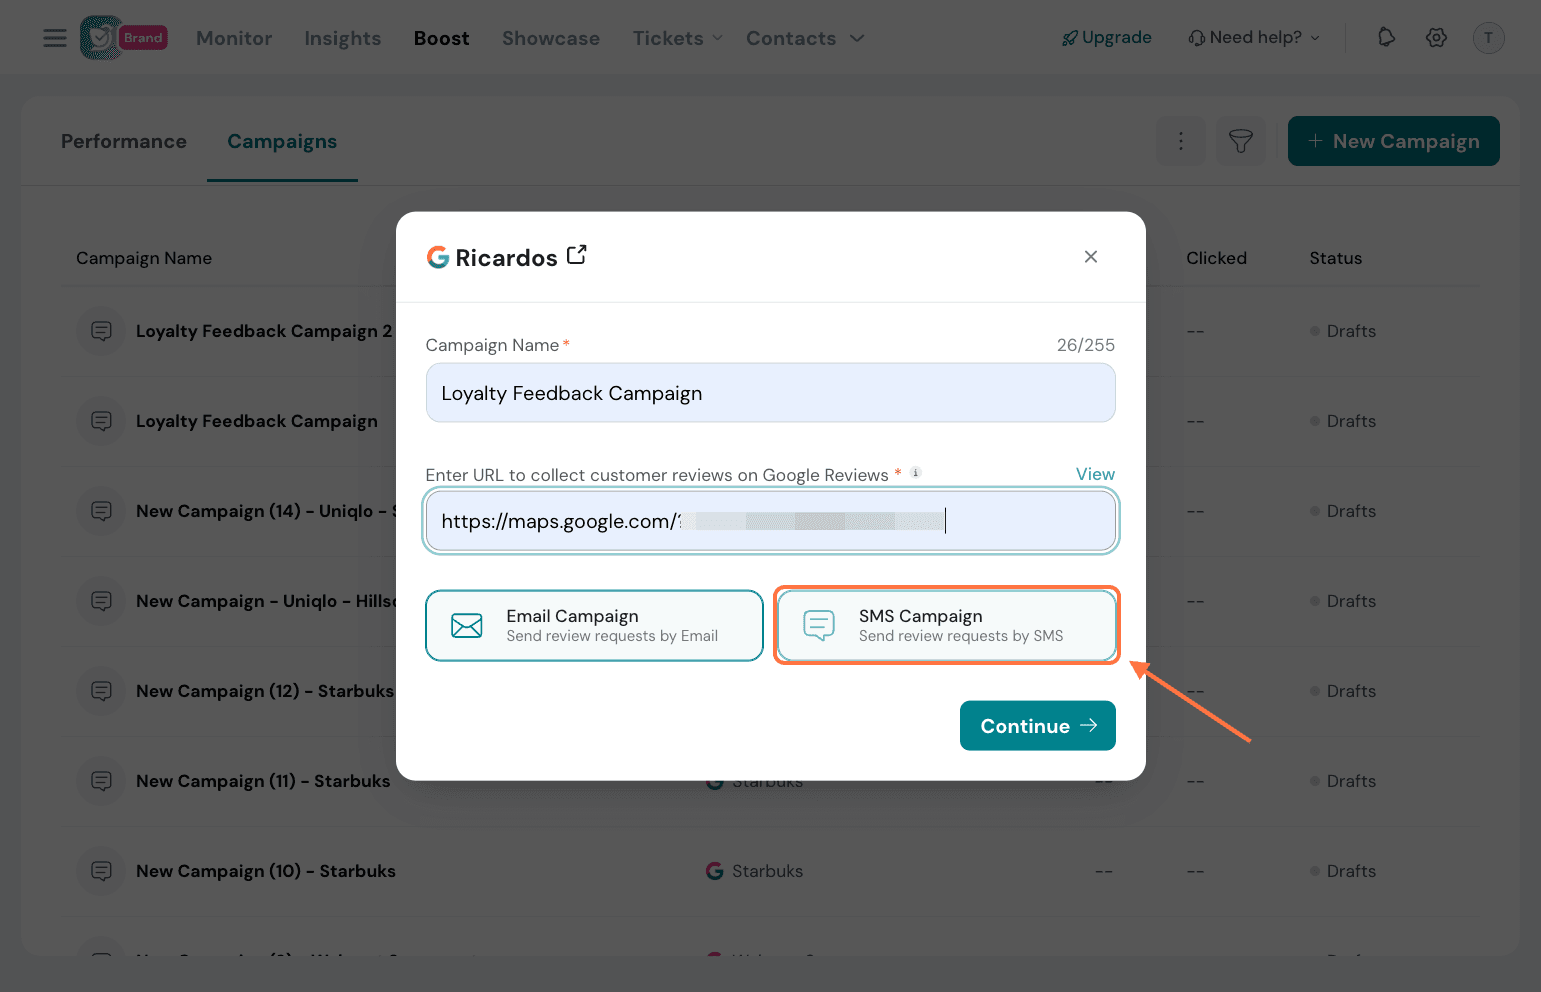Screen dimensions: 1541x992
Task: Click the campaigns filter funnel icon
Action: click(1241, 141)
